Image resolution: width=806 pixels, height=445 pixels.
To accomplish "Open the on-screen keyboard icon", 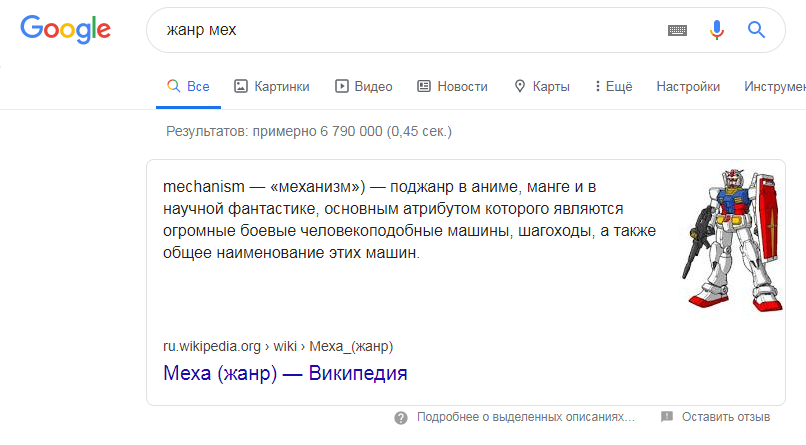I will (x=678, y=31).
